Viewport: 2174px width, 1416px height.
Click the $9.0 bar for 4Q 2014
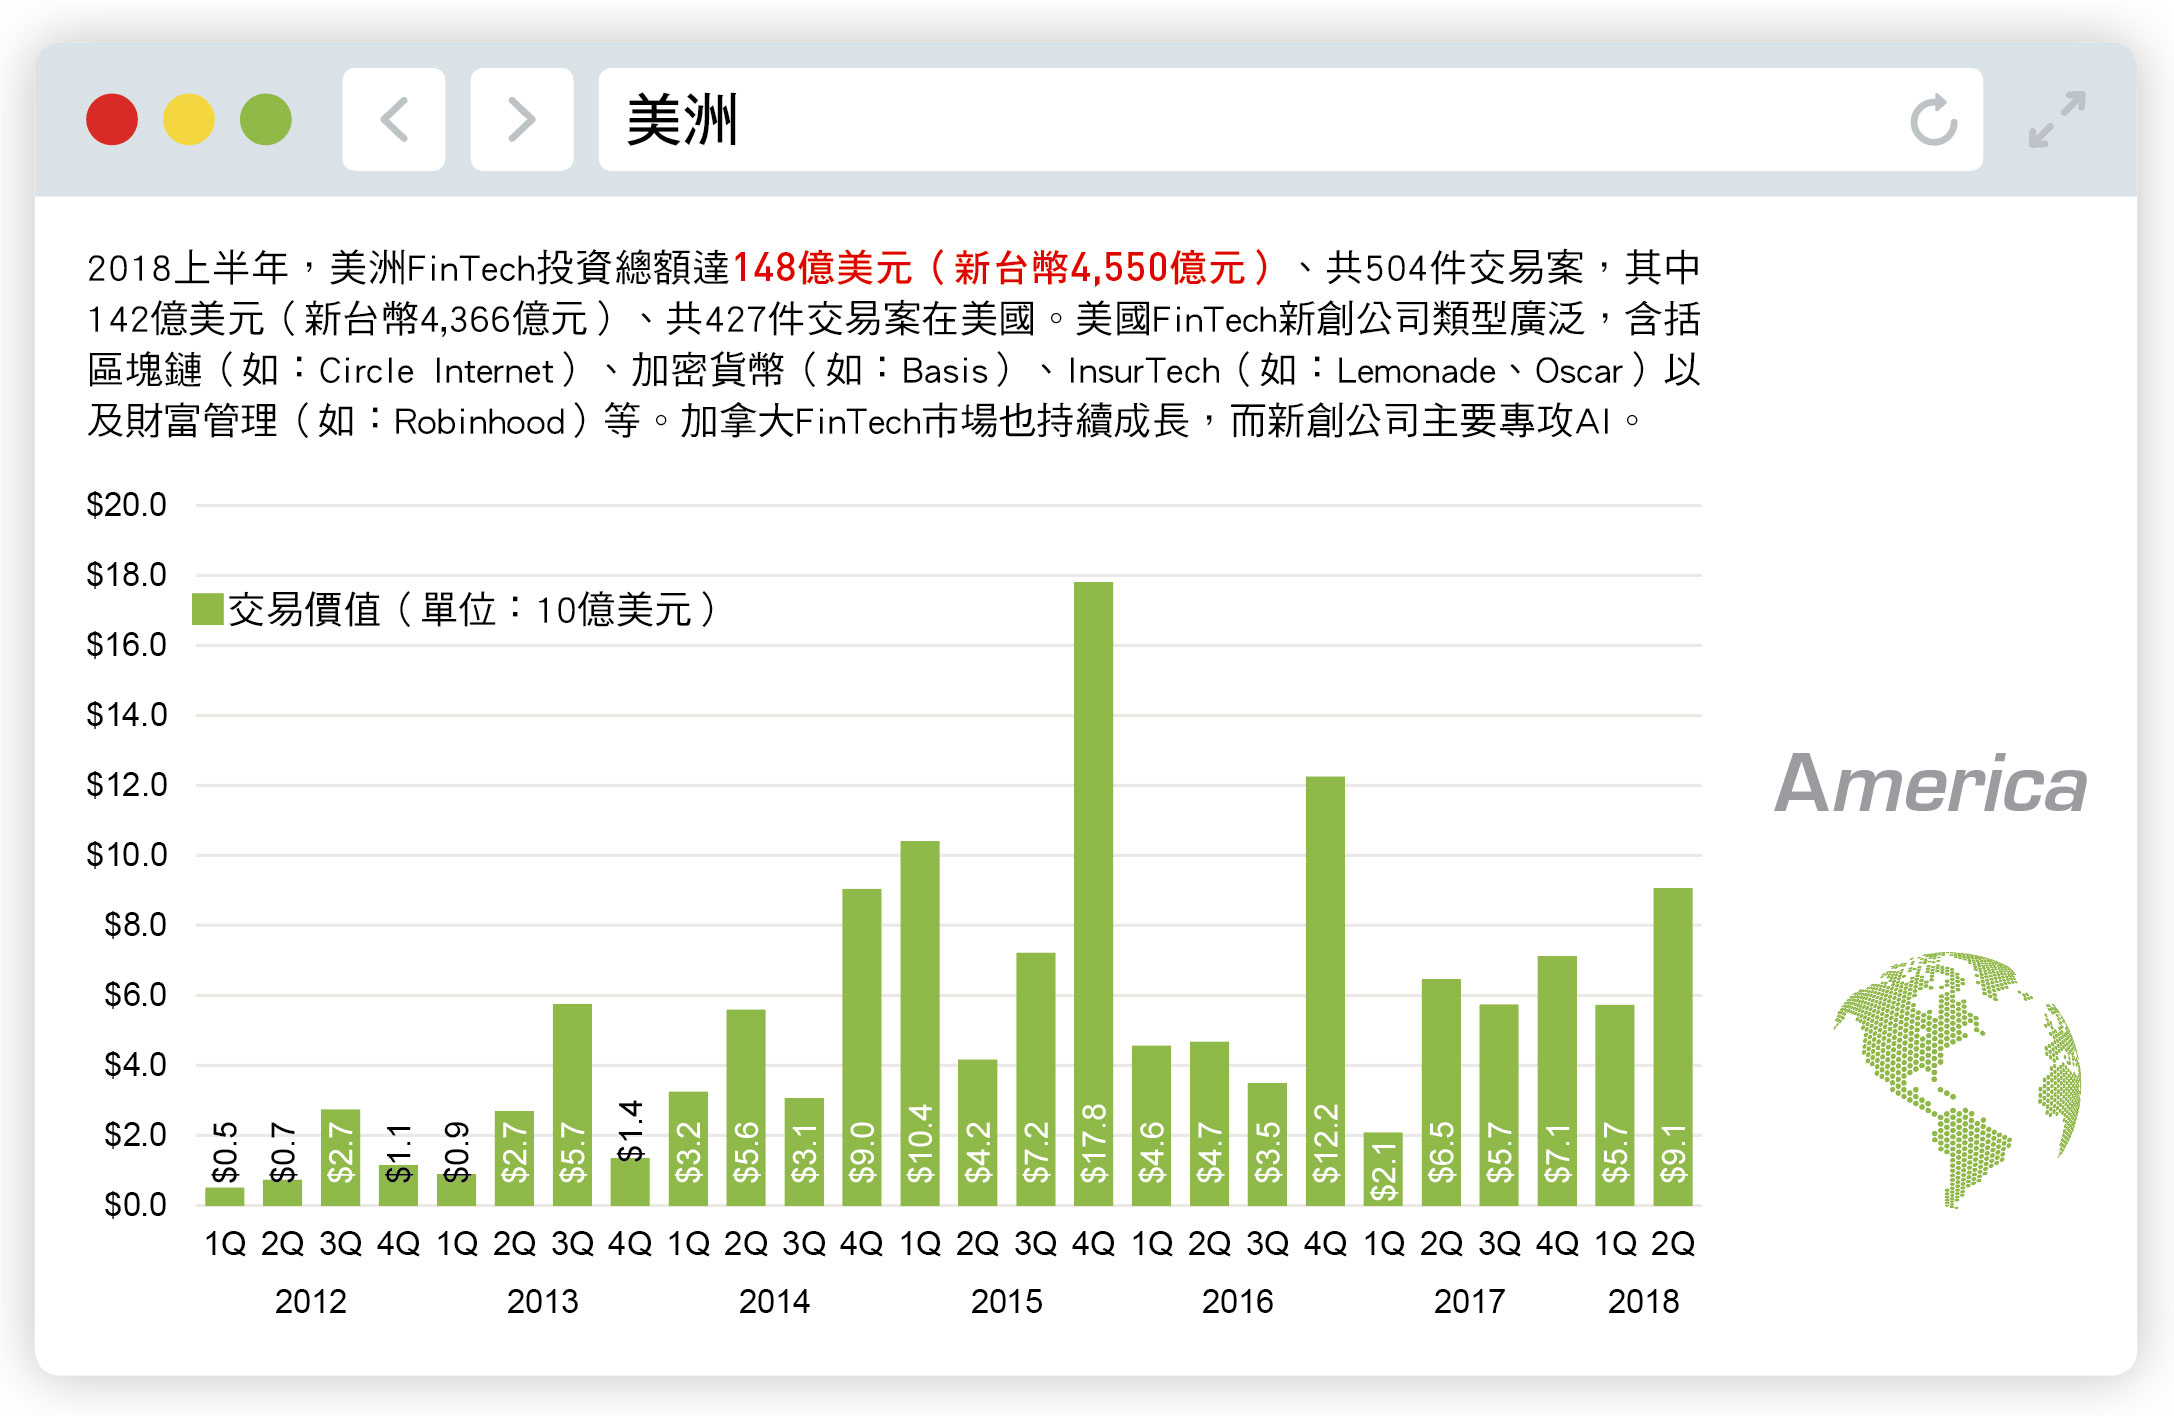(x=862, y=1047)
